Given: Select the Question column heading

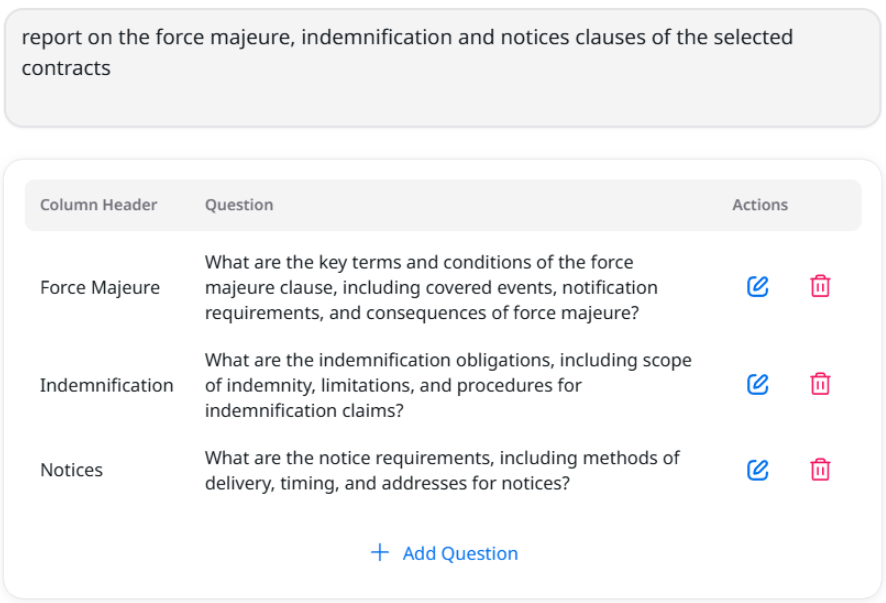Looking at the screenshot, I should point(239,205).
